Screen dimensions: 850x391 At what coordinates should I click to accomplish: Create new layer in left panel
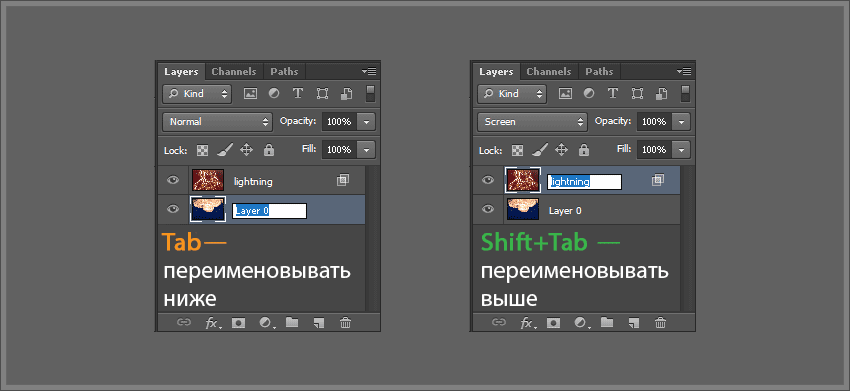319,323
